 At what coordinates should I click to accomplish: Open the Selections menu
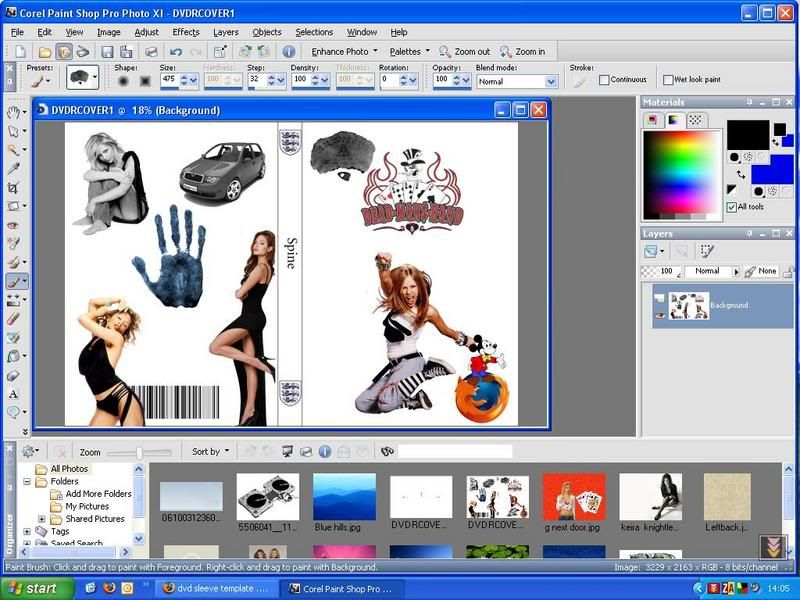(314, 32)
